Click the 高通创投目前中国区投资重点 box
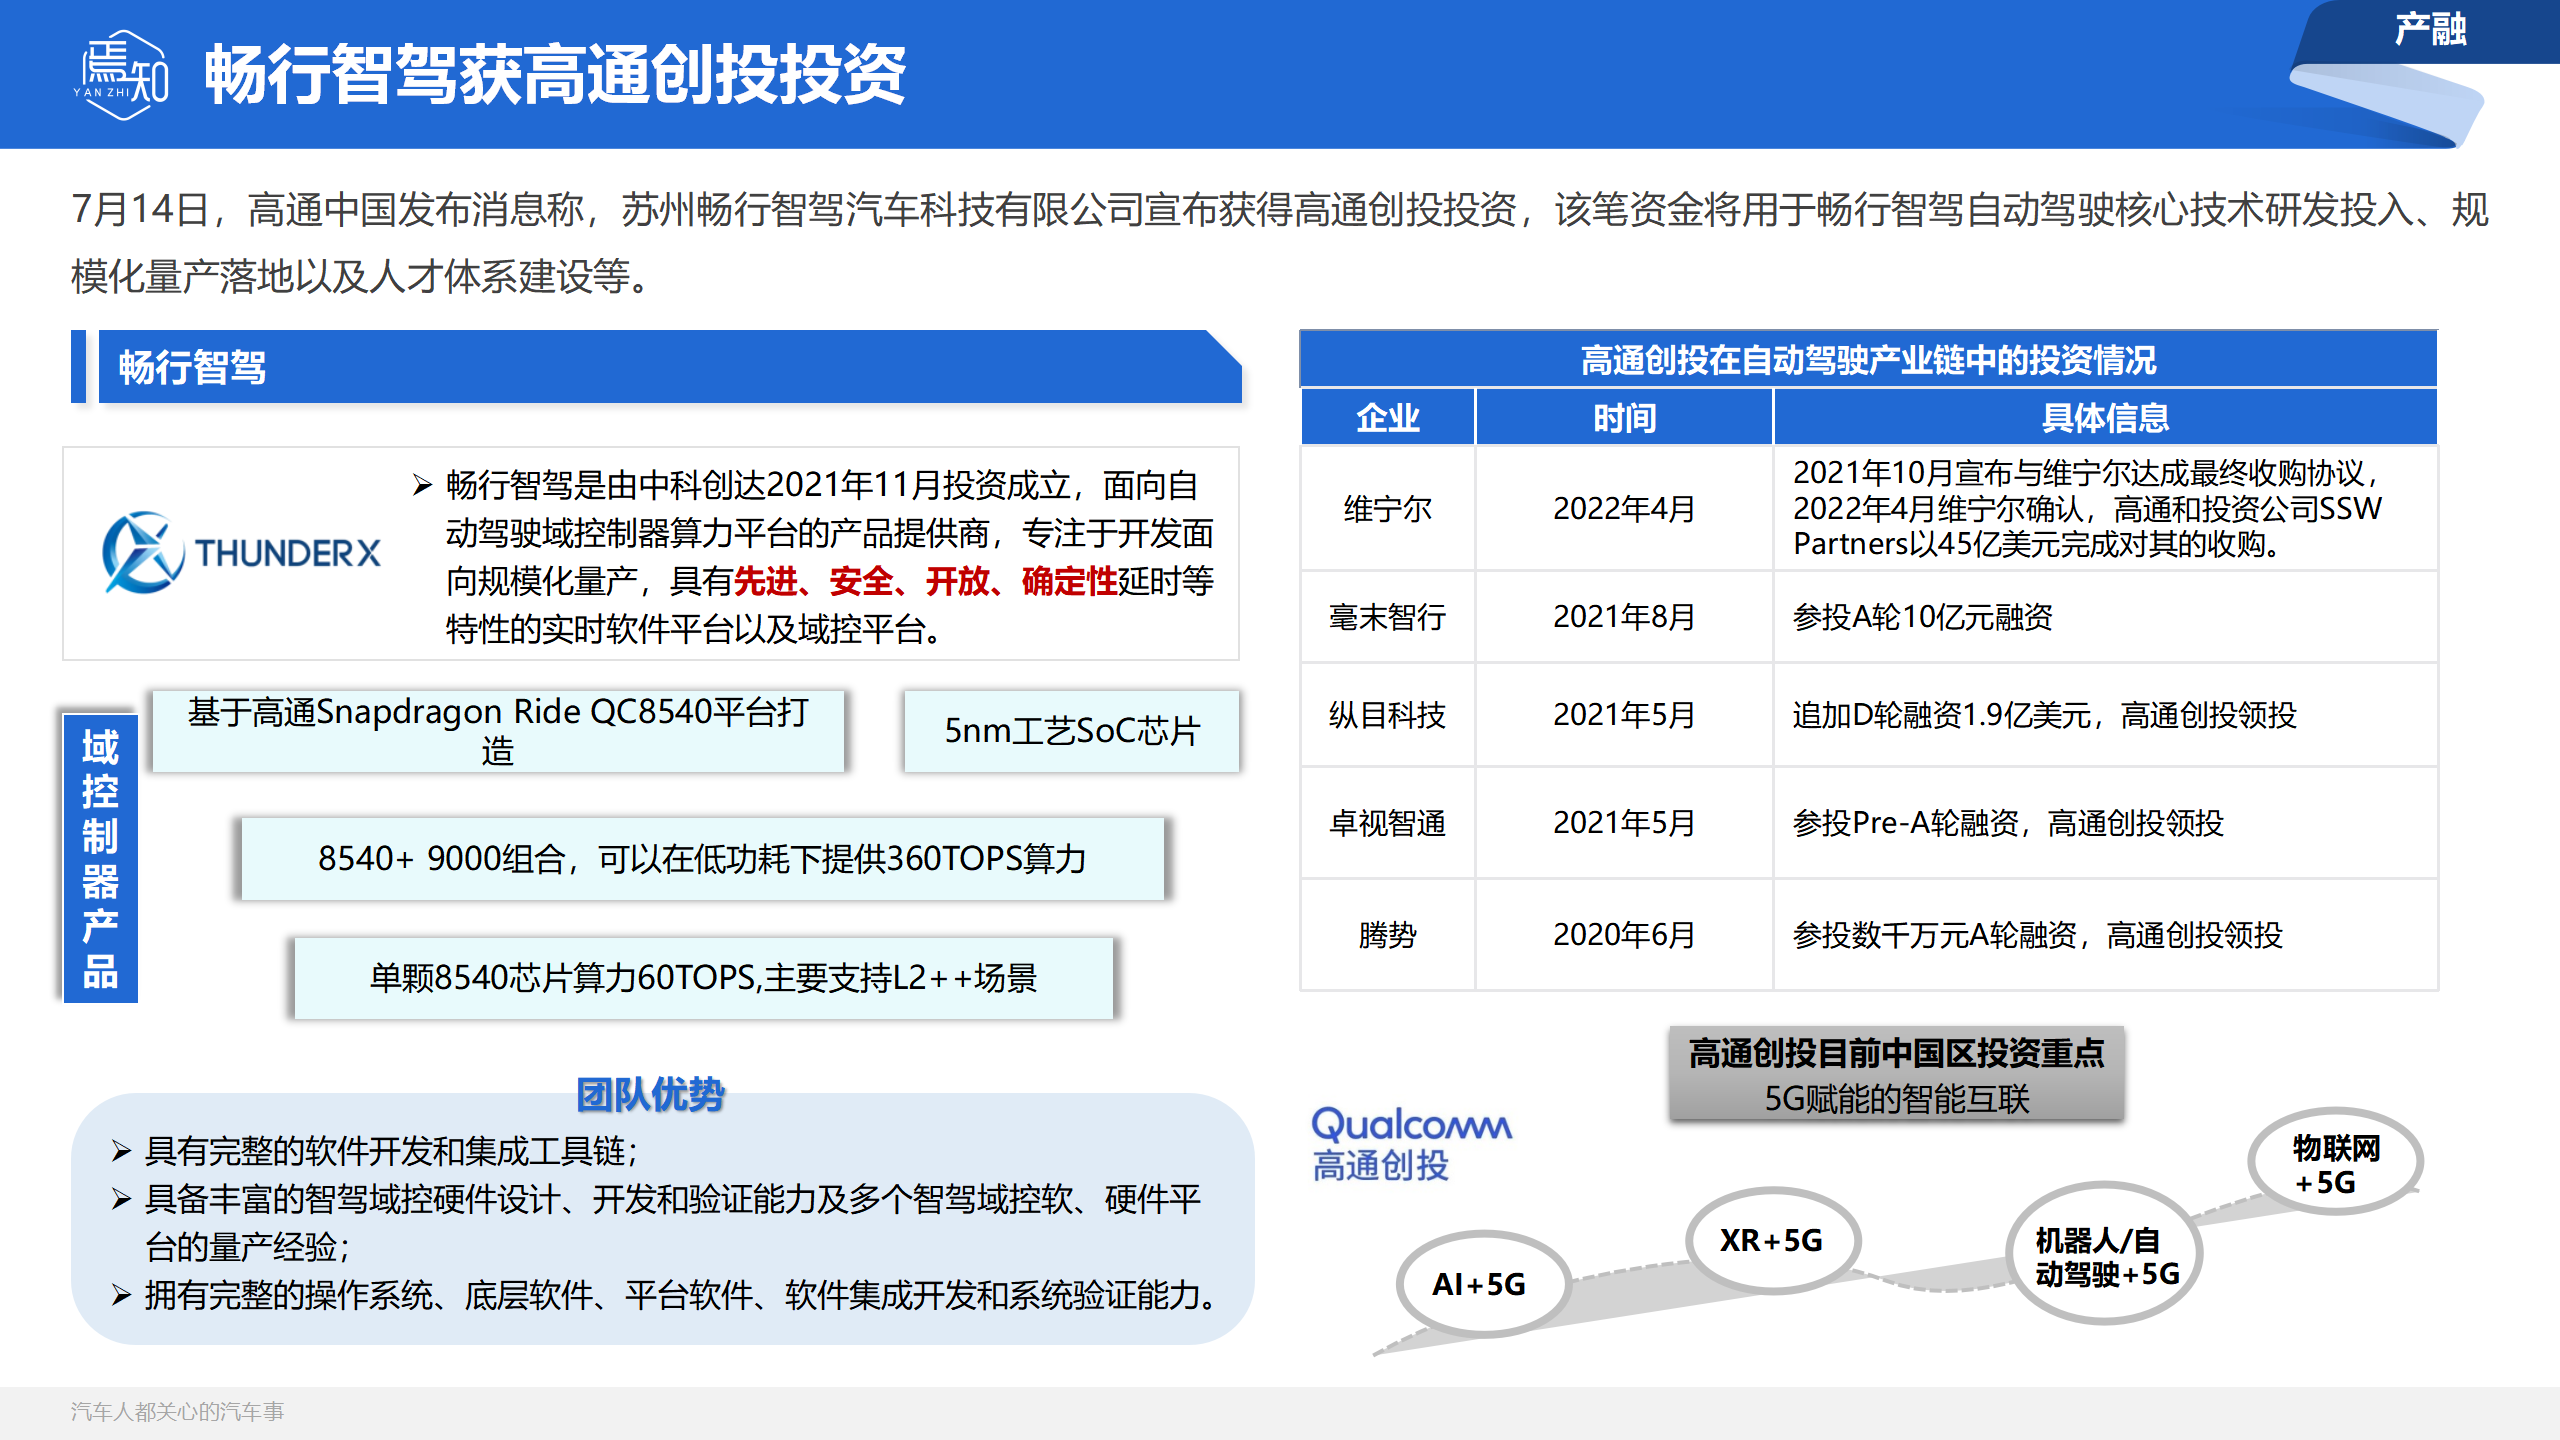 point(1896,1074)
